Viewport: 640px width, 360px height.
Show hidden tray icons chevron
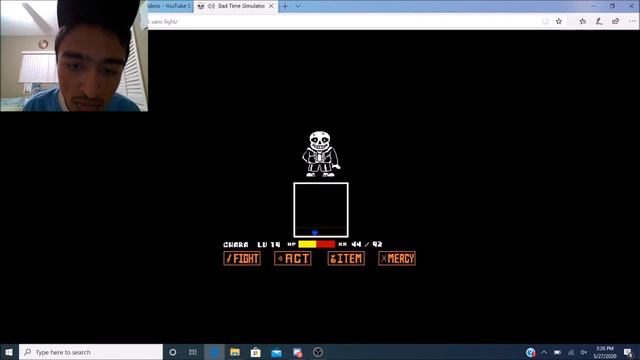pyautogui.click(x=544, y=352)
